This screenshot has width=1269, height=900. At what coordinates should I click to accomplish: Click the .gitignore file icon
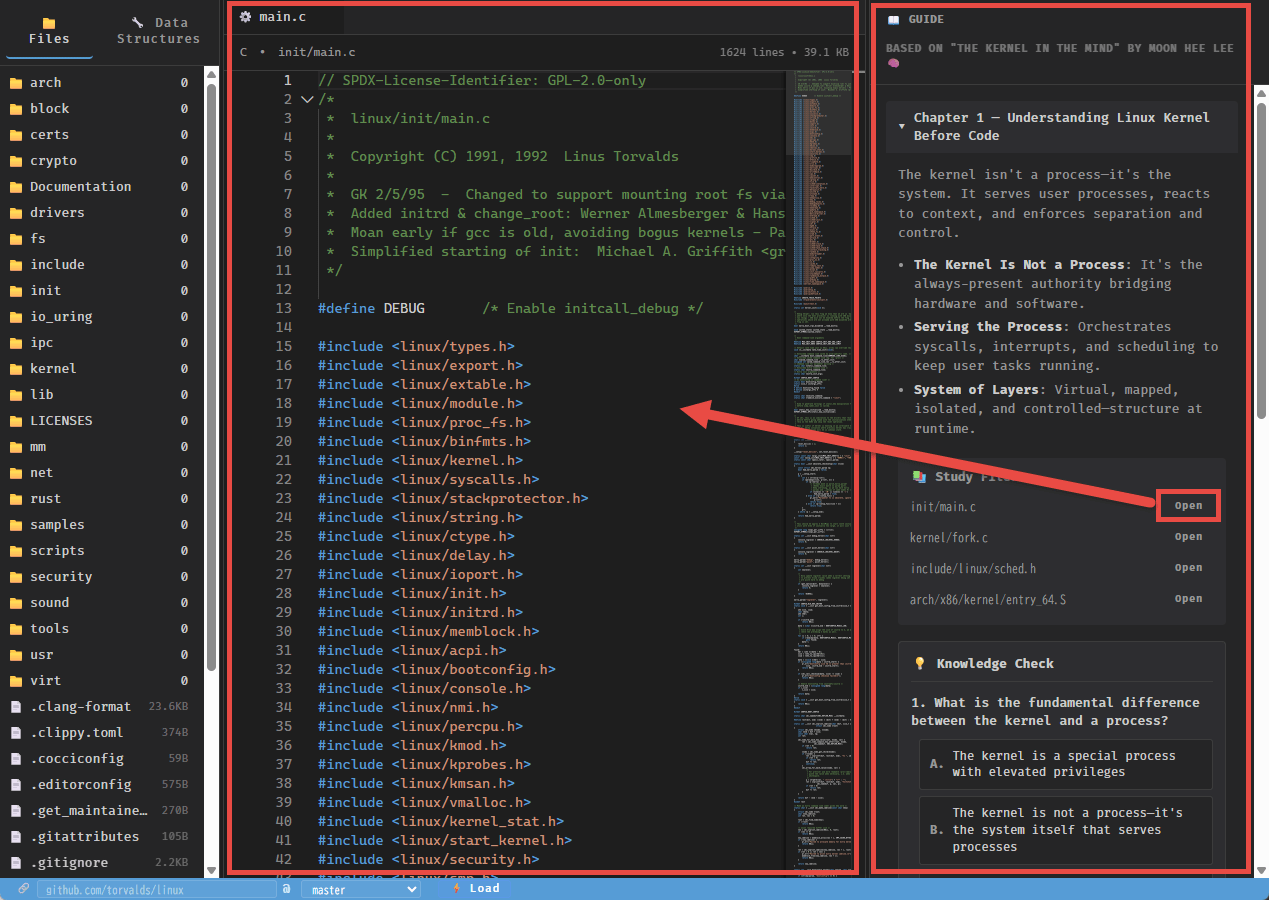[x=16, y=863]
